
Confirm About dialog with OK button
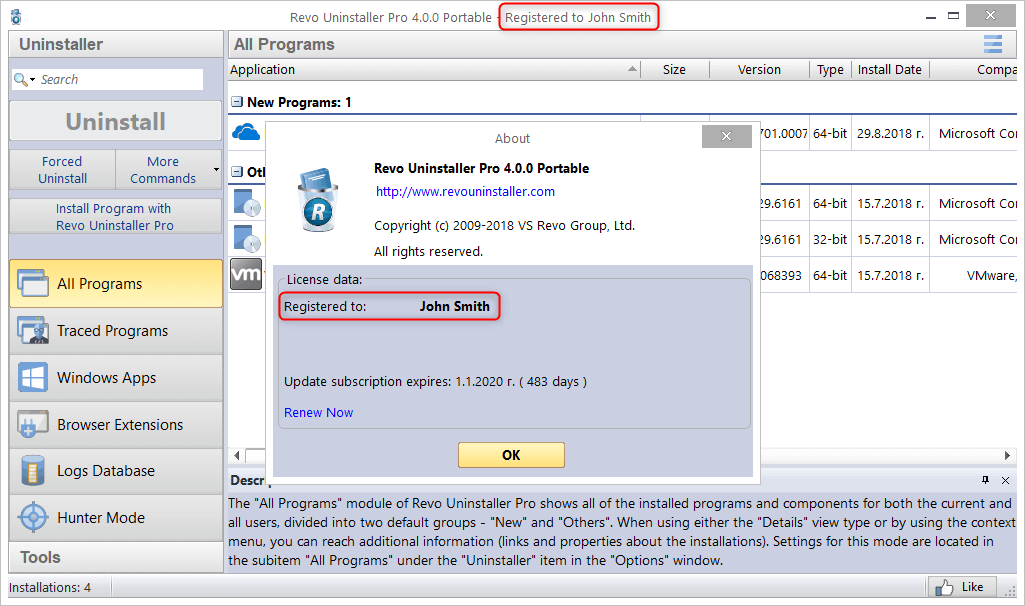pyautogui.click(x=511, y=455)
